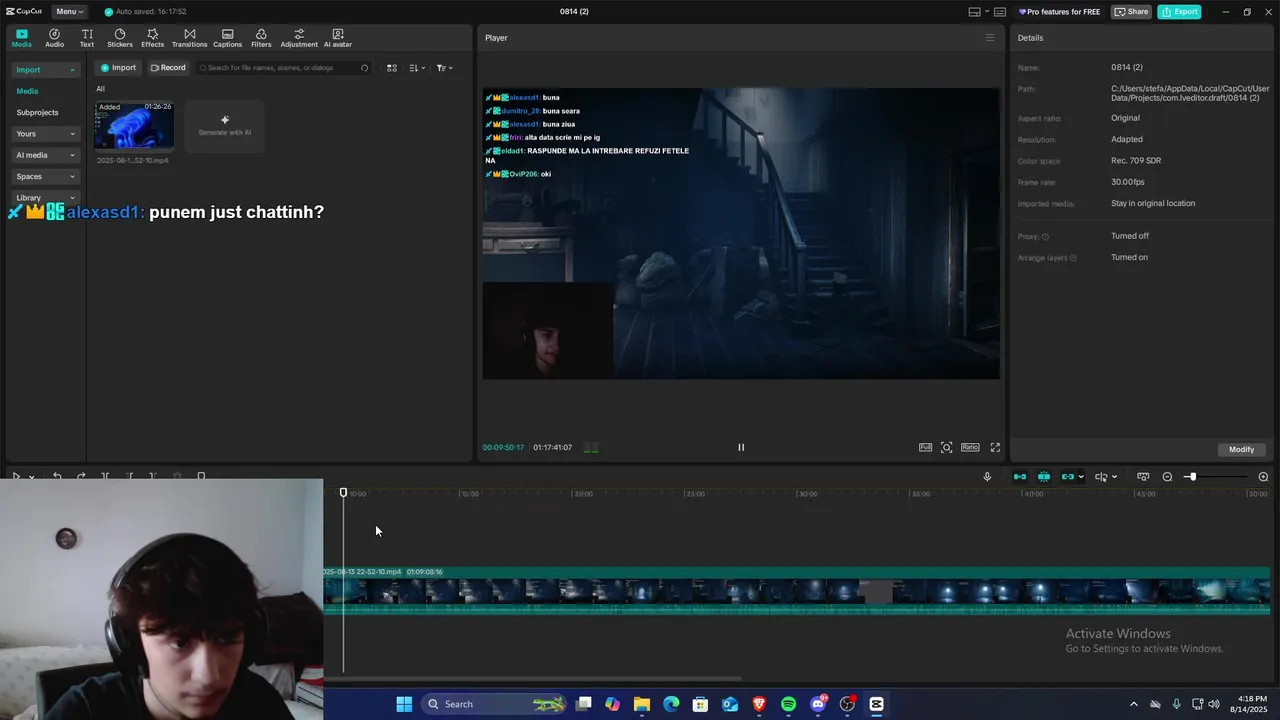The width and height of the screenshot is (1280, 720).
Task: Click the undo icon in timeline toolbar
Action: [x=57, y=476]
